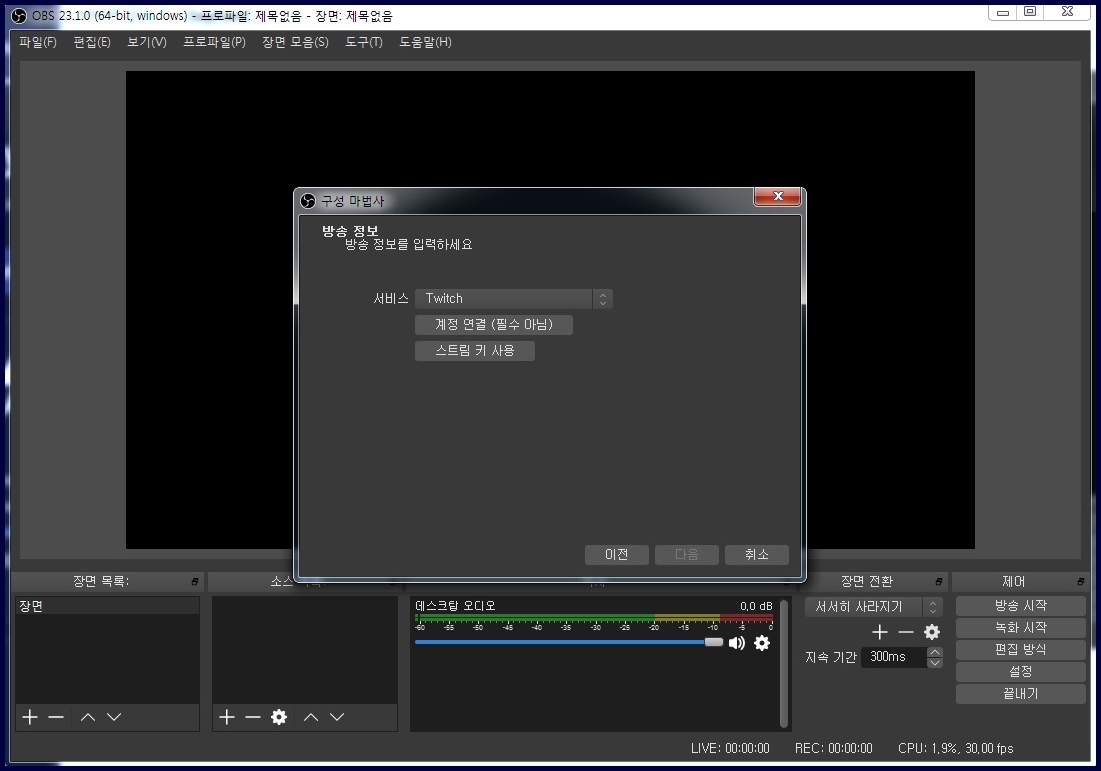Add a new source with the plus icon
1101x771 pixels.
[x=227, y=717]
